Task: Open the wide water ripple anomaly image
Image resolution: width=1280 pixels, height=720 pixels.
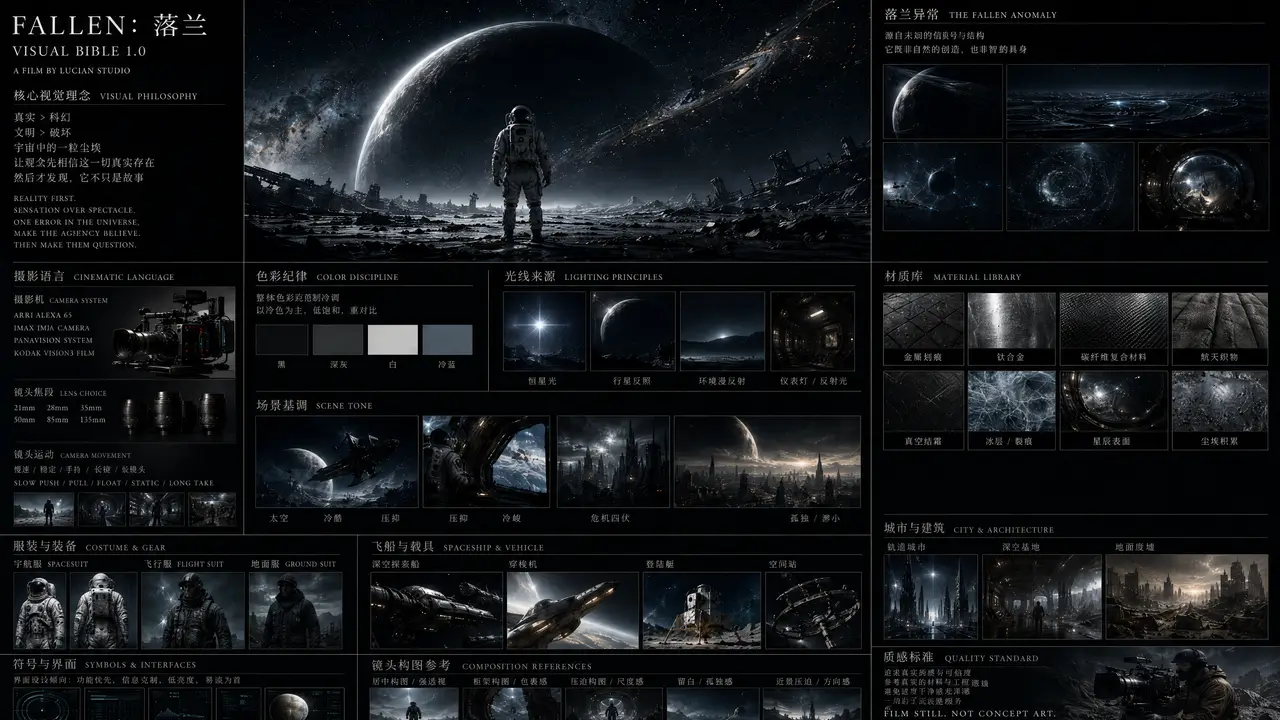Action: coord(1137,102)
